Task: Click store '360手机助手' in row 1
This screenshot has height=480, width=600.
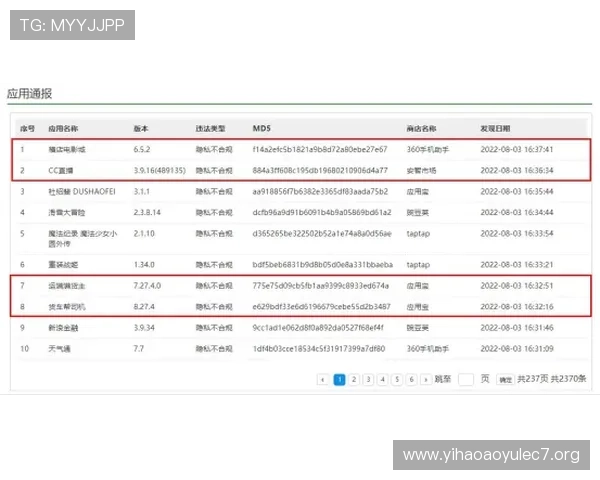Action: (427, 149)
